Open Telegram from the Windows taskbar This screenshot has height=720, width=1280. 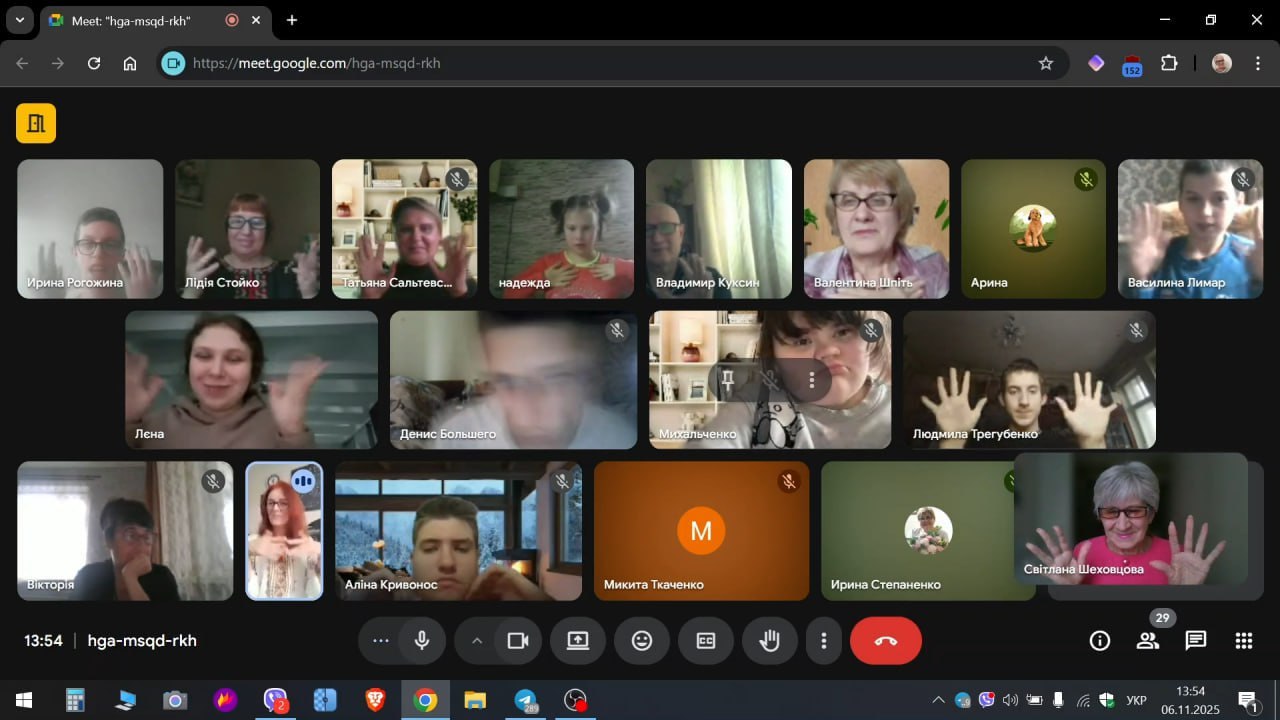click(x=526, y=700)
